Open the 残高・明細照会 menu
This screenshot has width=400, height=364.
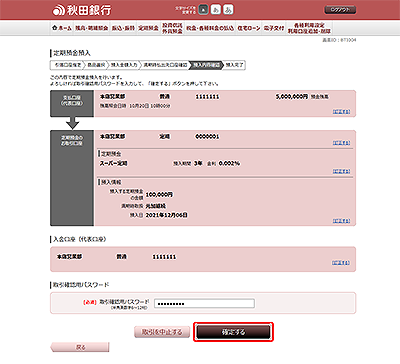click(x=92, y=28)
